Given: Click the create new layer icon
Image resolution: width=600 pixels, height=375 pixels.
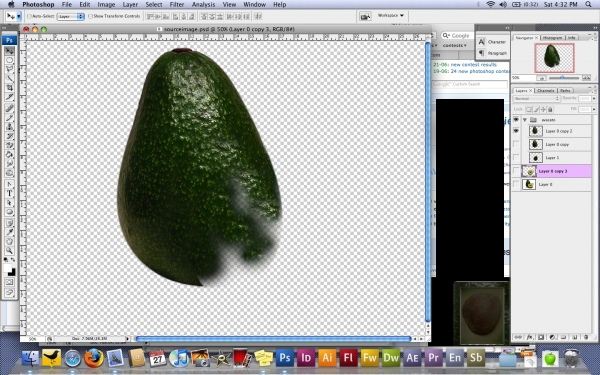Looking at the screenshot, I should click(574, 337).
